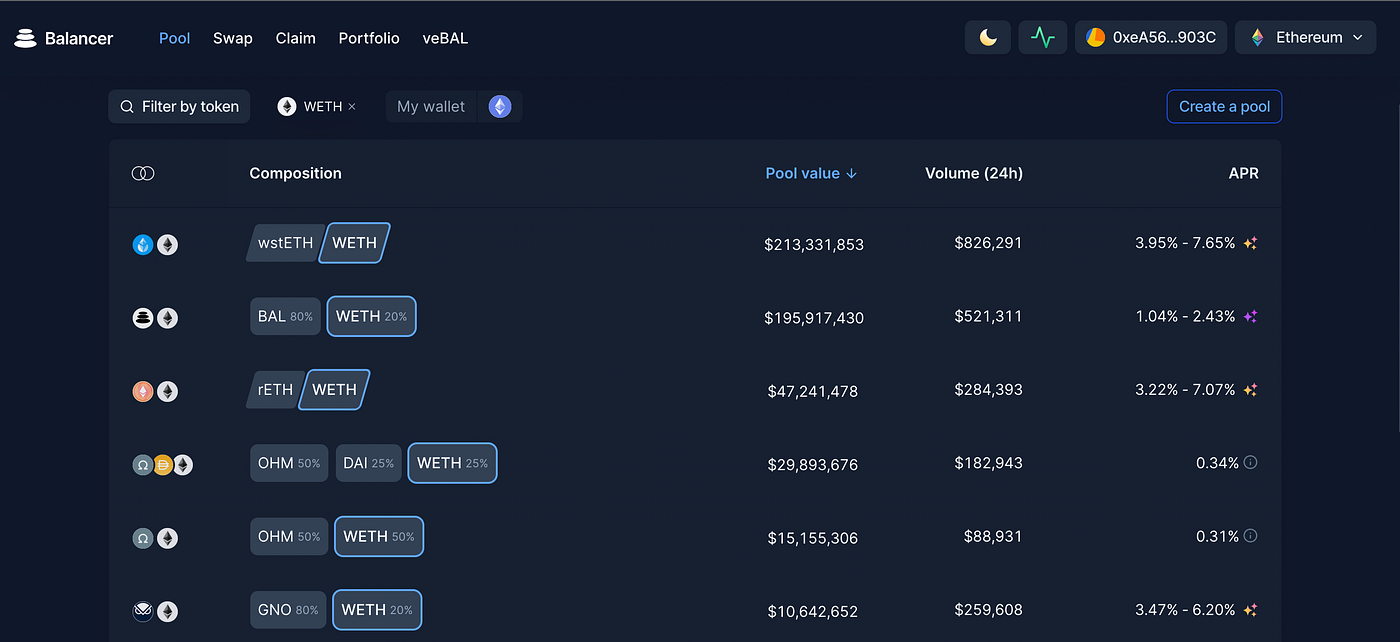This screenshot has width=1400, height=642.
Task: Click the WETH filter token icon
Action: coord(287,106)
